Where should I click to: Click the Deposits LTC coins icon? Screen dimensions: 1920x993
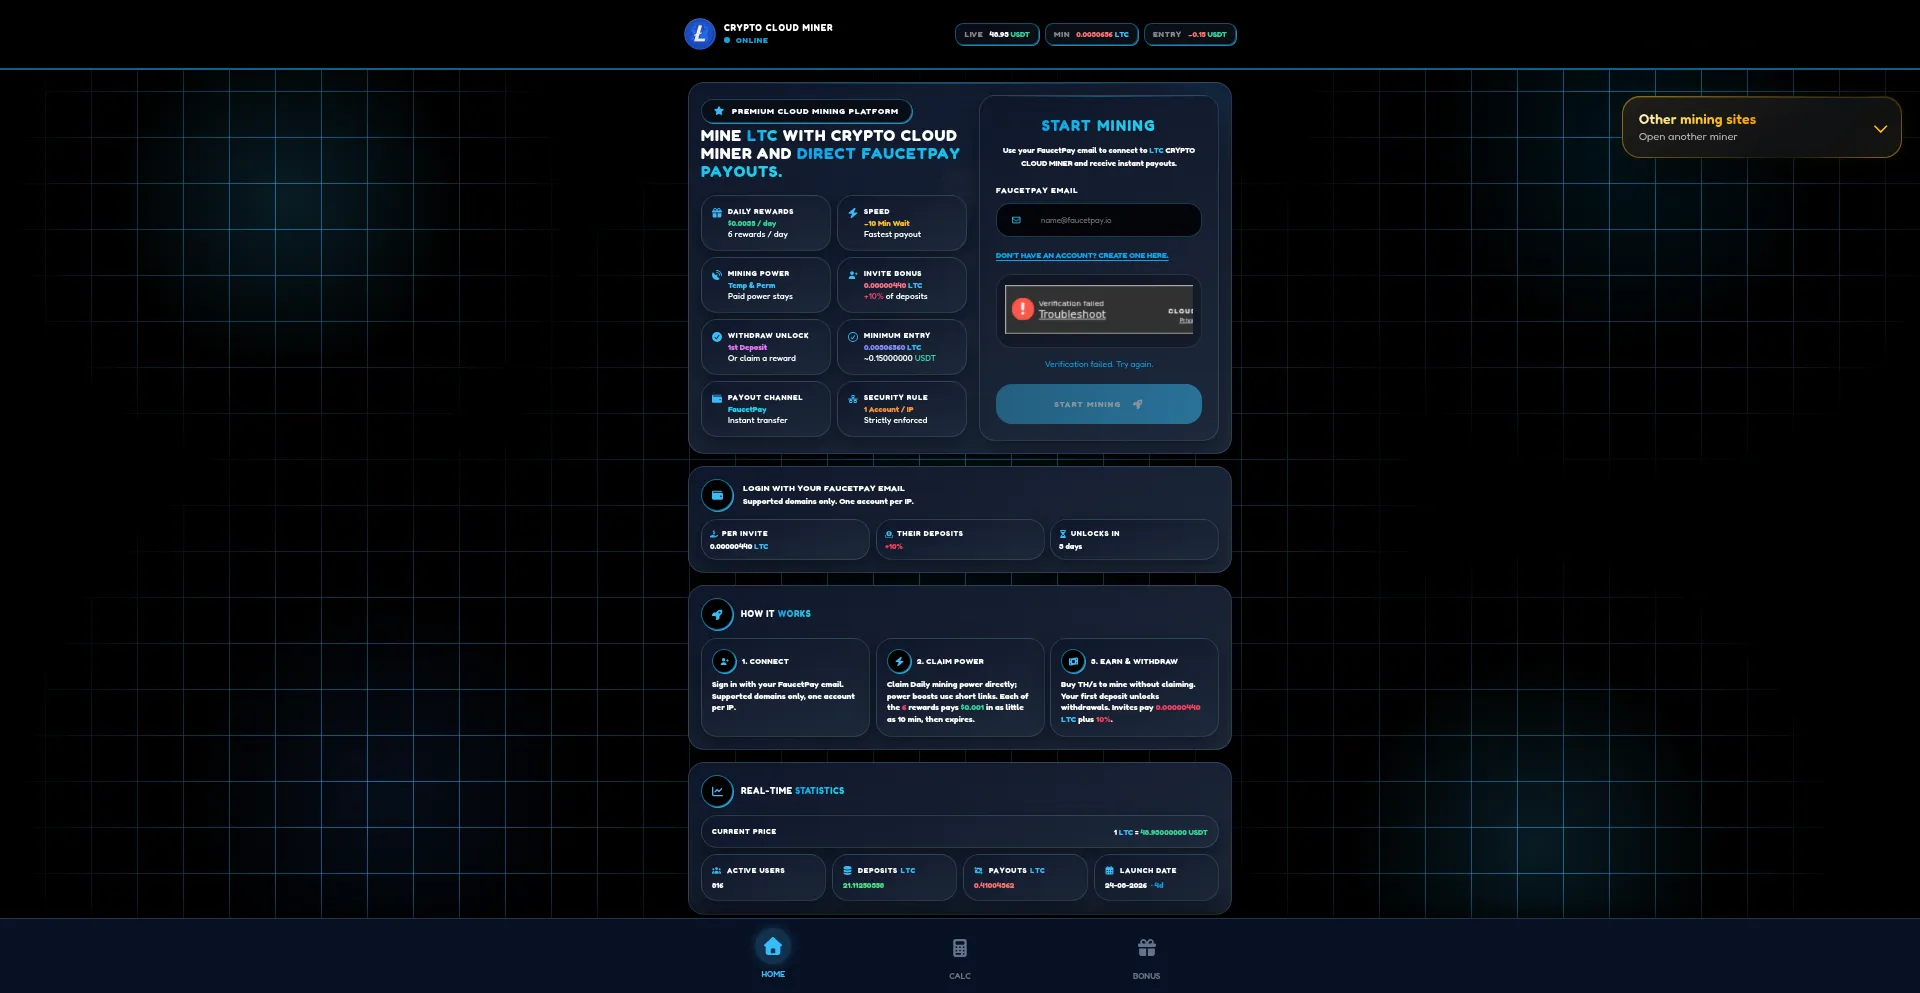click(848, 871)
